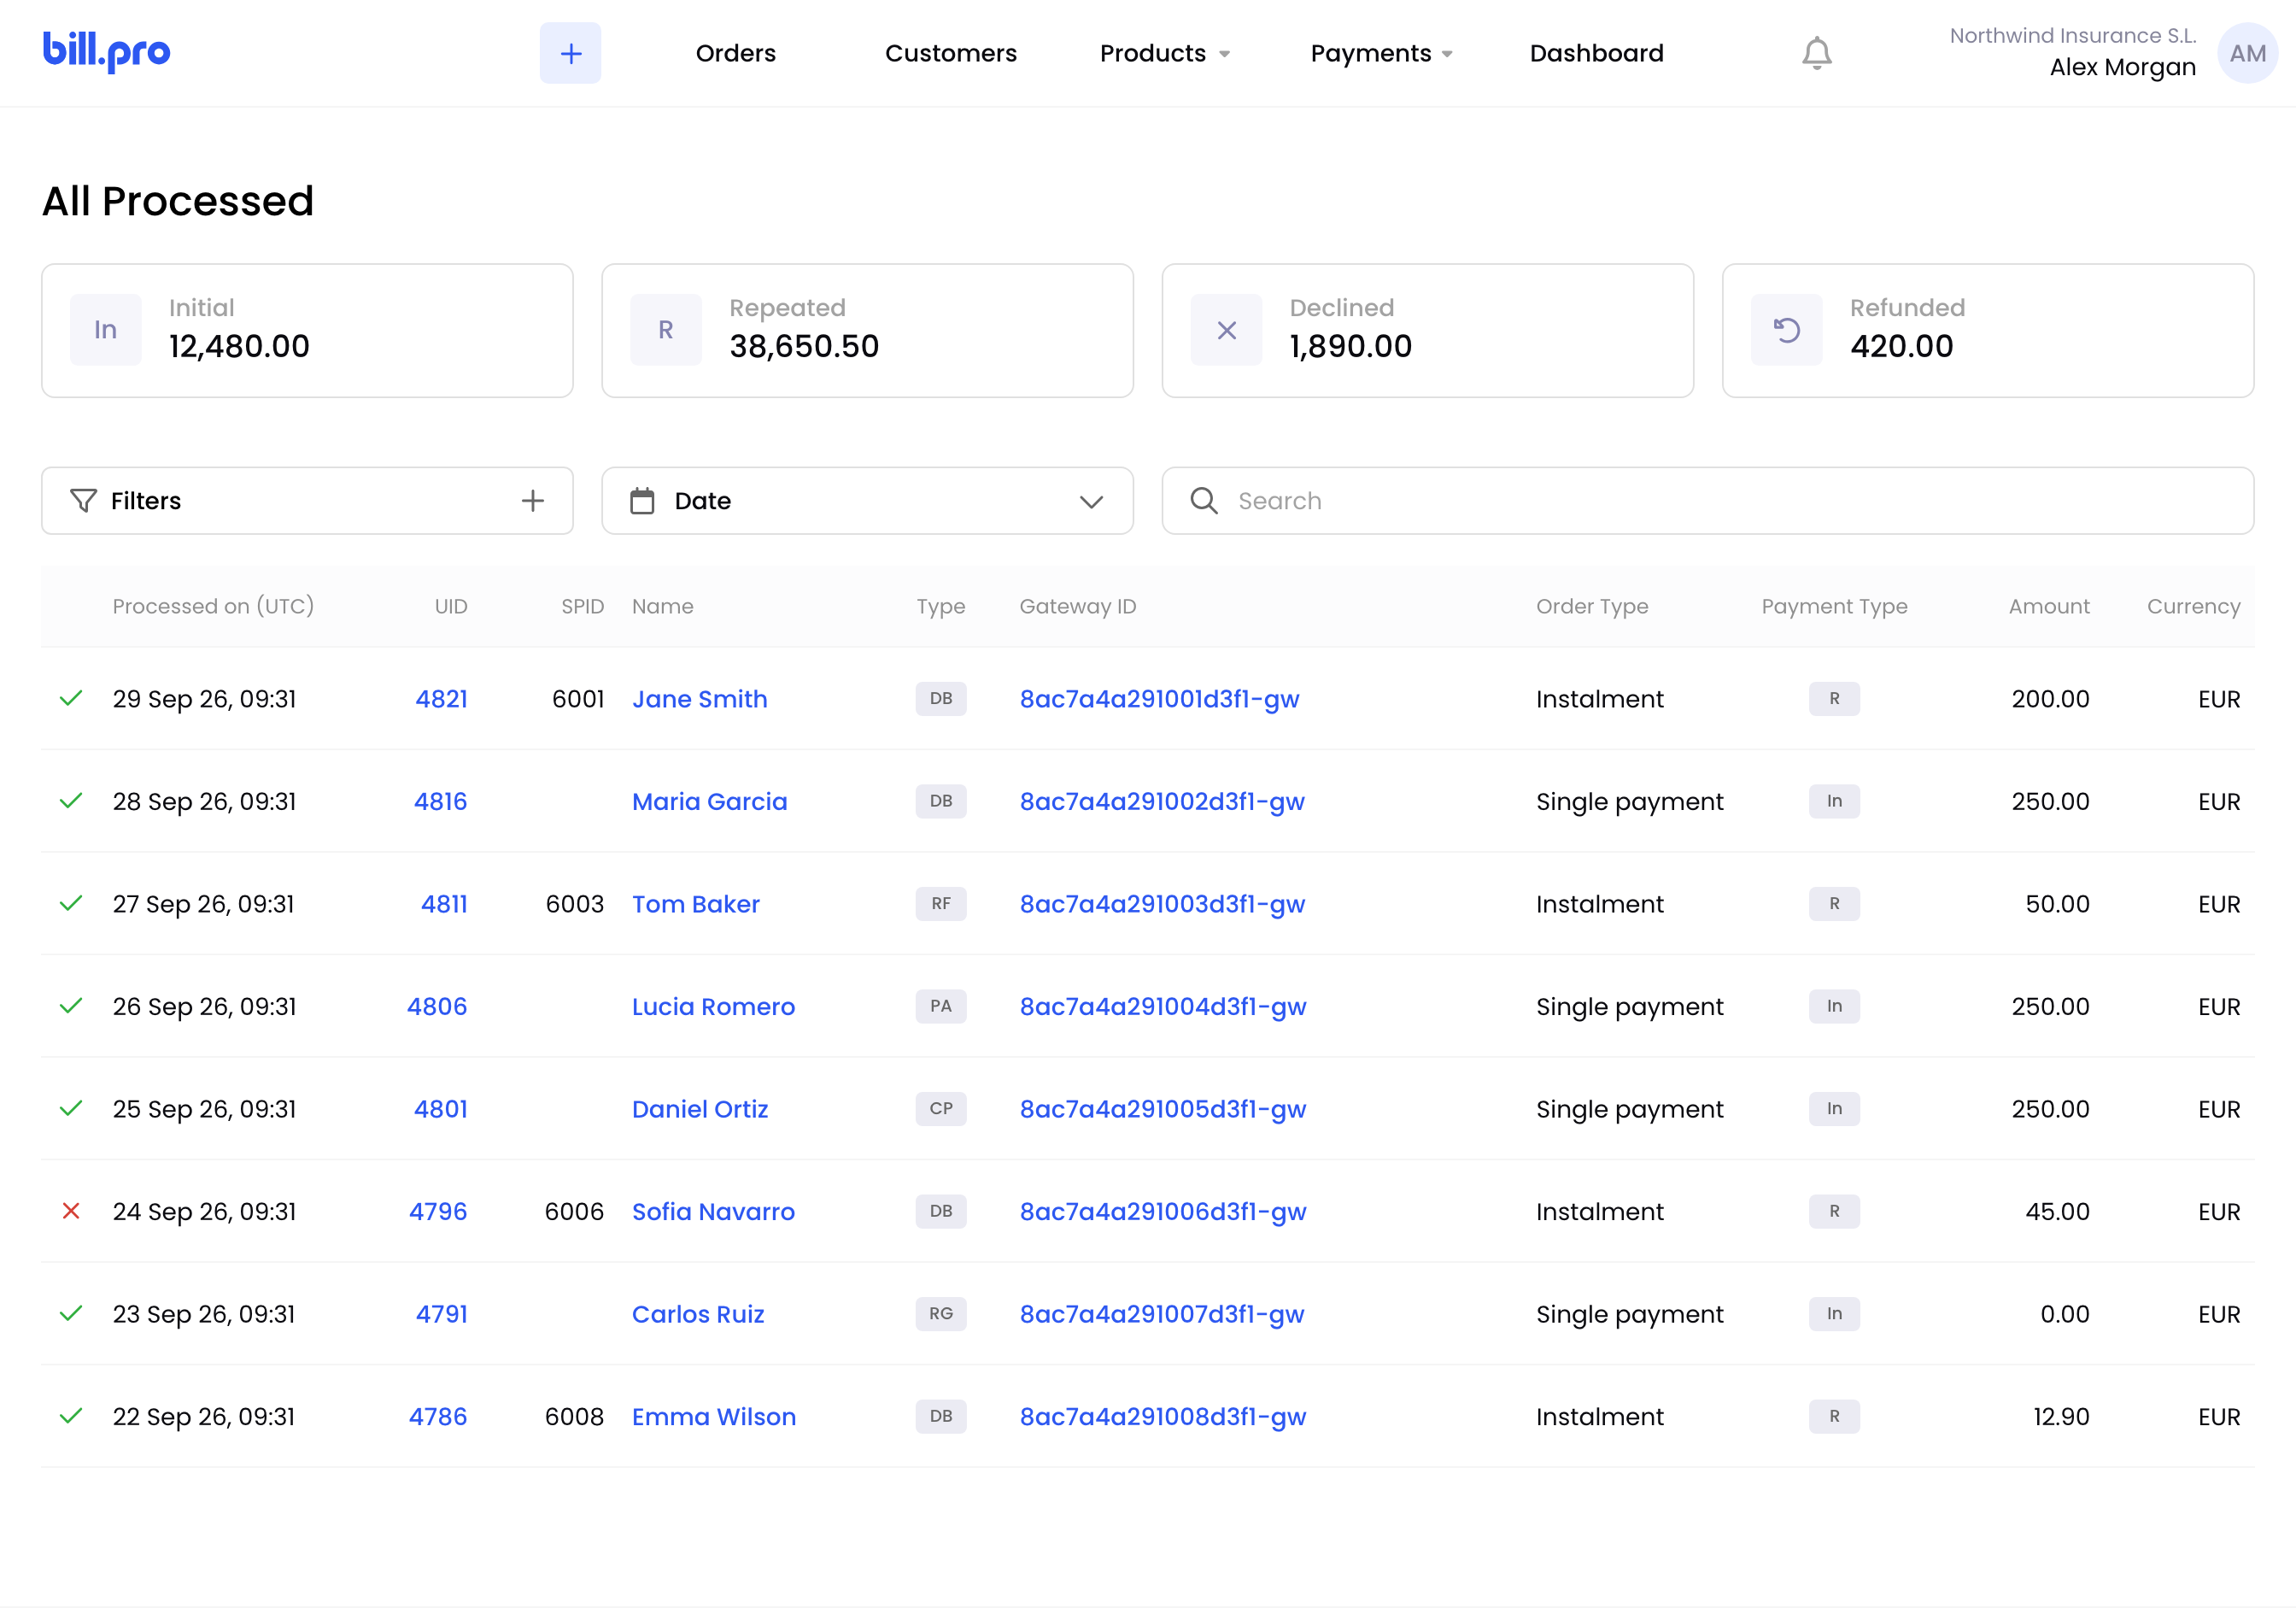Image resolution: width=2296 pixels, height=1620 pixels.
Task: Click the Declined X card icon
Action: click(x=1226, y=330)
